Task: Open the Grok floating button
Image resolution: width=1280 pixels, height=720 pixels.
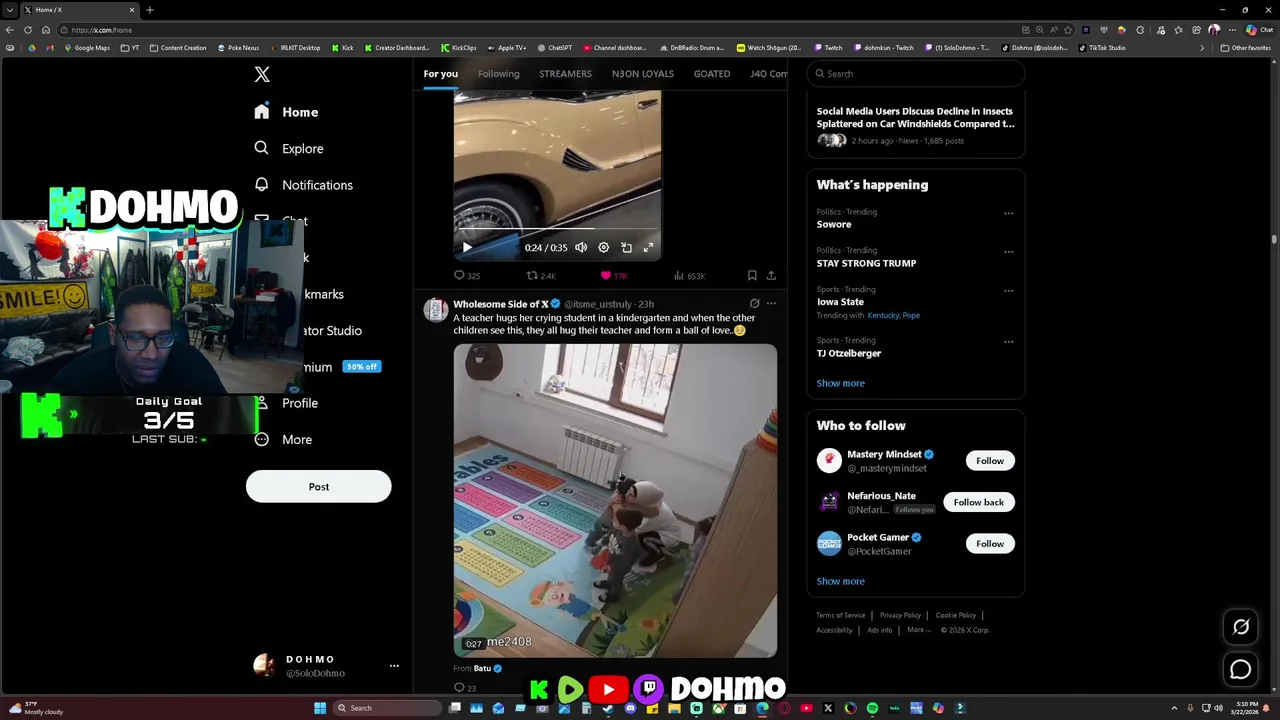Action: click(x=1241, y=627)
